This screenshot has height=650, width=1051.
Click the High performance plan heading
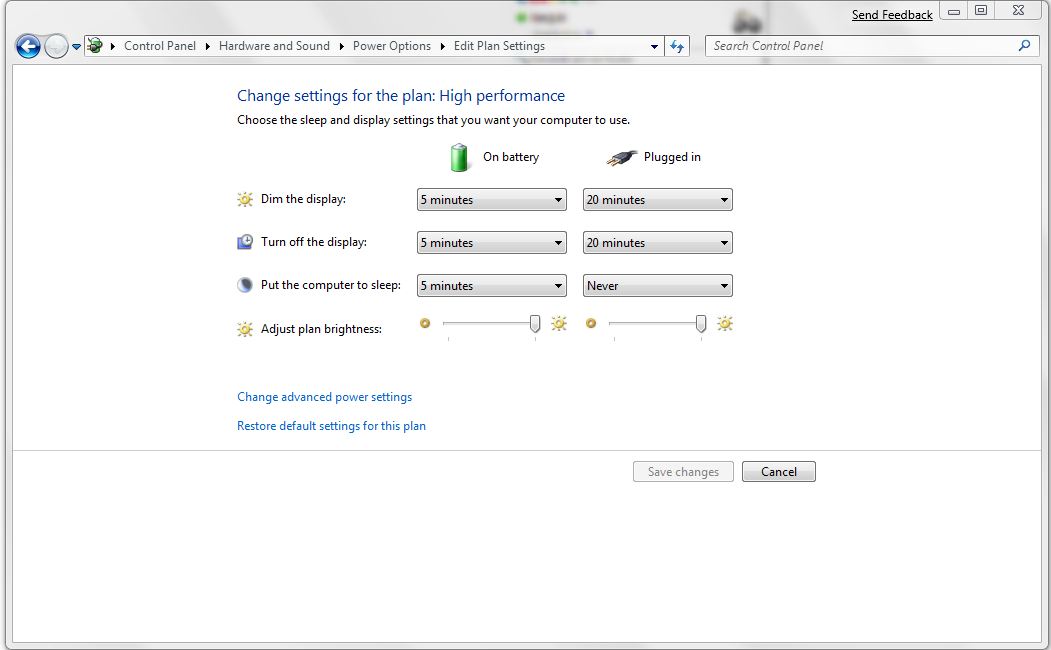pyautogui.click(x=401, y=96)
